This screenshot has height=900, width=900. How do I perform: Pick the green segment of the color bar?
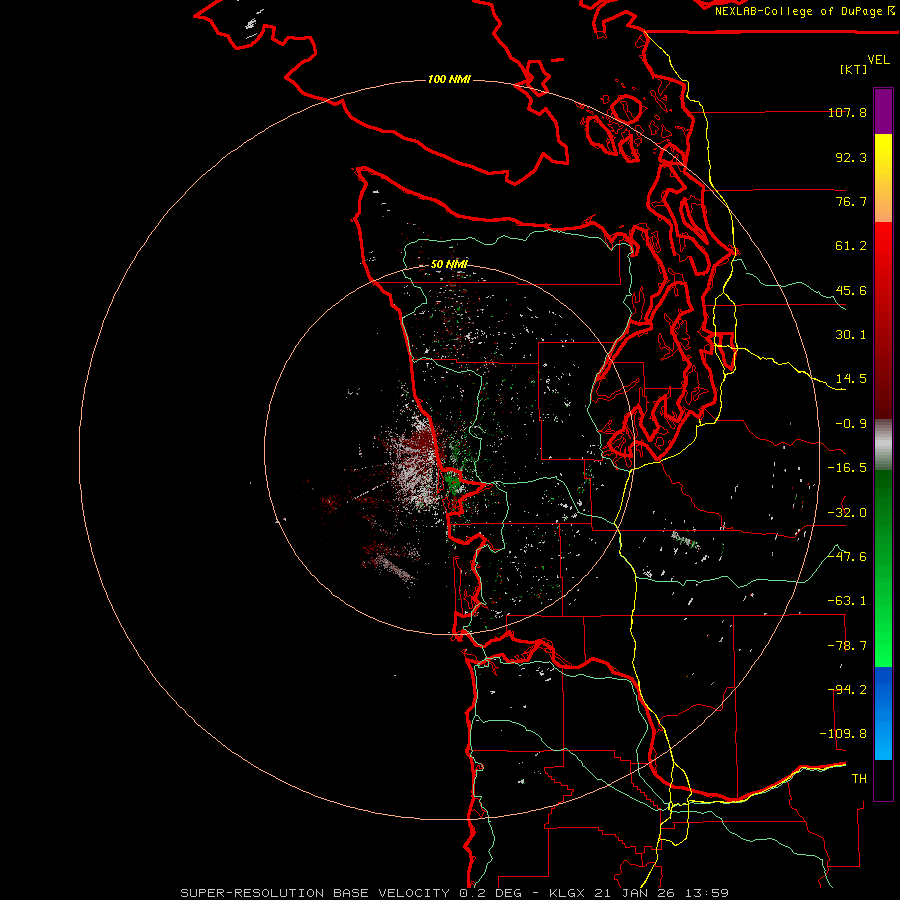(883, 568)
